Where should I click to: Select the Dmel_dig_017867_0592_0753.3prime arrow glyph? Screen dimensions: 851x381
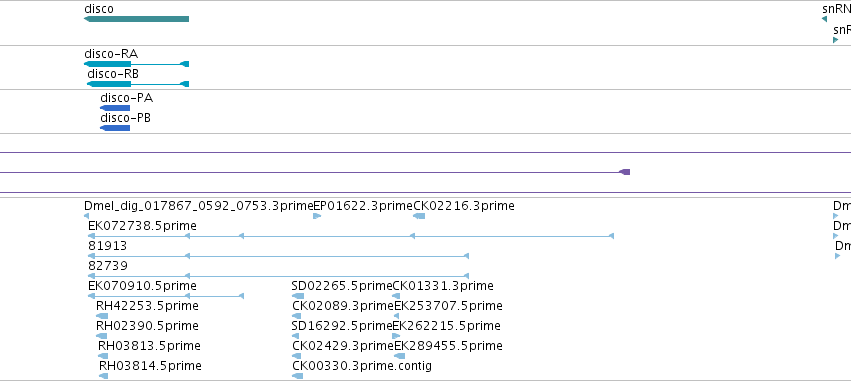point(86,216)
